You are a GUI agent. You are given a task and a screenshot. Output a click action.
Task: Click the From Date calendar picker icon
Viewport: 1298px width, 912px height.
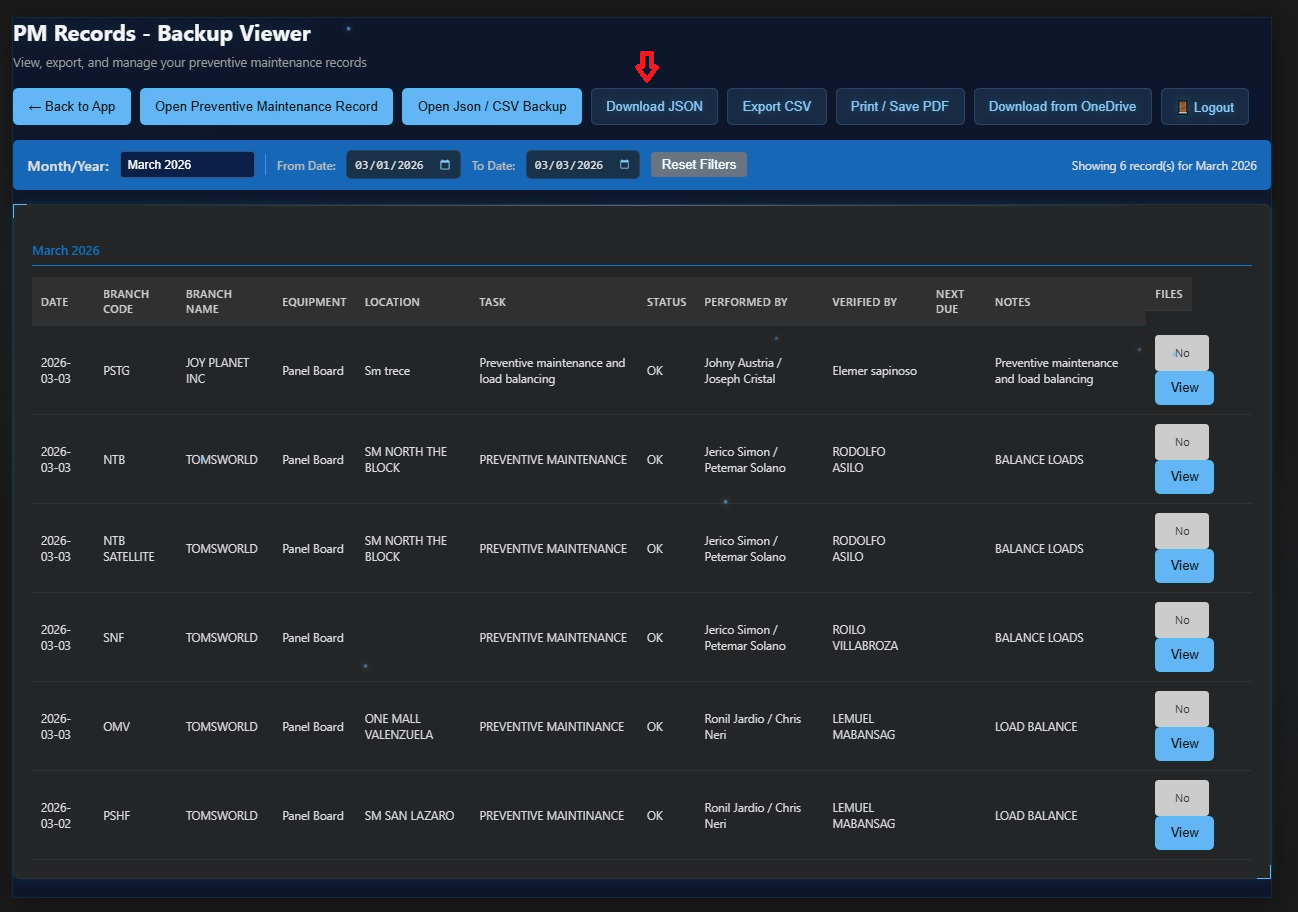pos(445,165)
